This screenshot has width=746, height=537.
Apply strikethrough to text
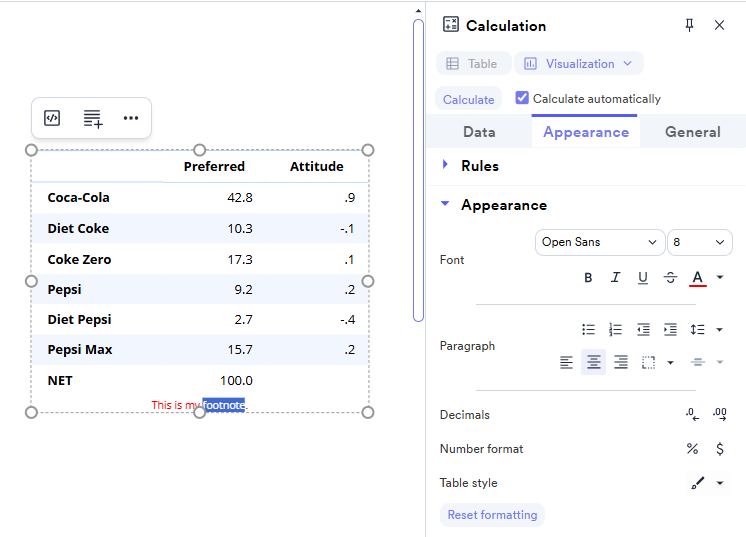click(x=670, y=278)
